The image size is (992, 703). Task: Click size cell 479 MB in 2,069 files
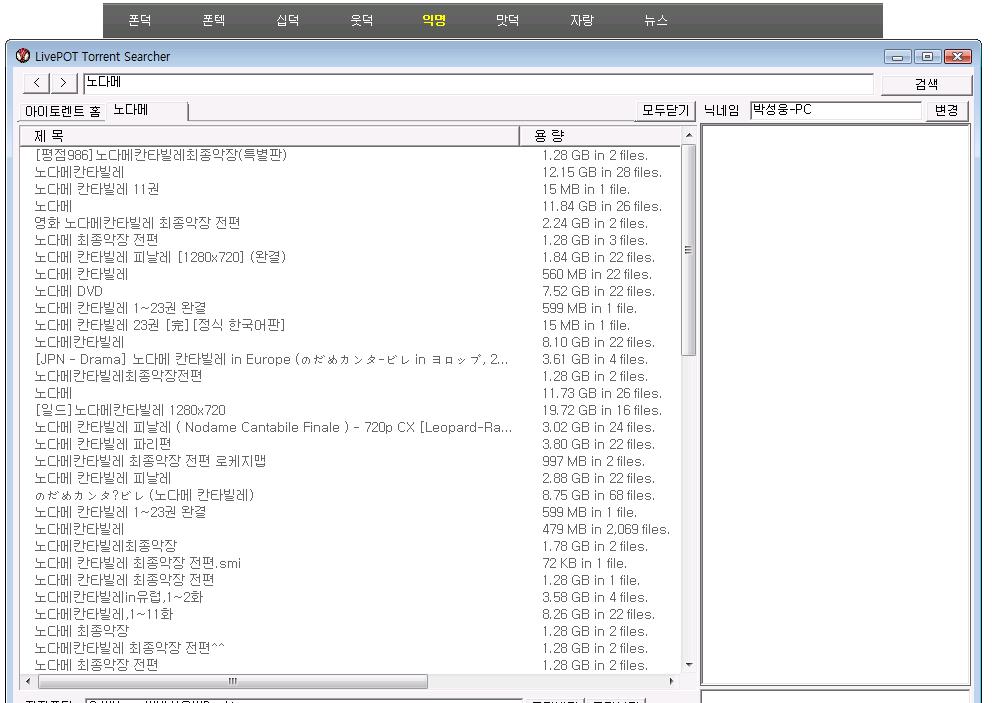point(606,530)
